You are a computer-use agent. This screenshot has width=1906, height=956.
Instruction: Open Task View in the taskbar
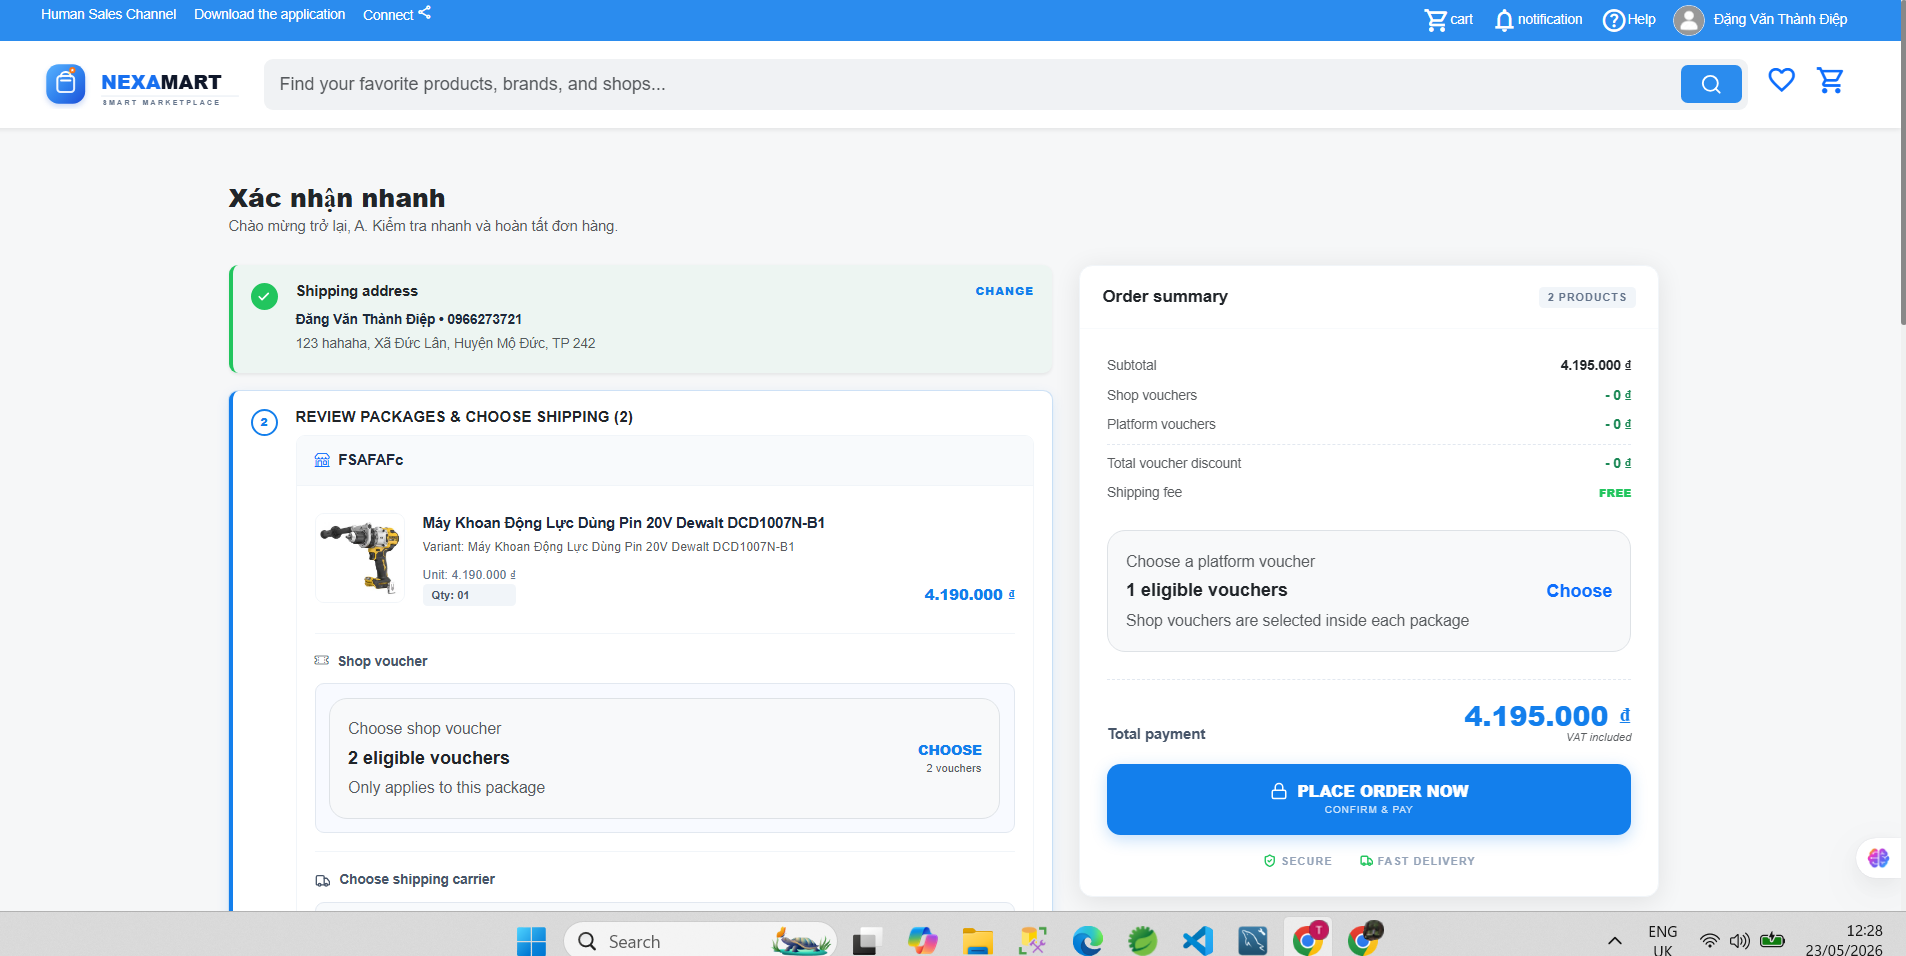(x=866, y=941)
